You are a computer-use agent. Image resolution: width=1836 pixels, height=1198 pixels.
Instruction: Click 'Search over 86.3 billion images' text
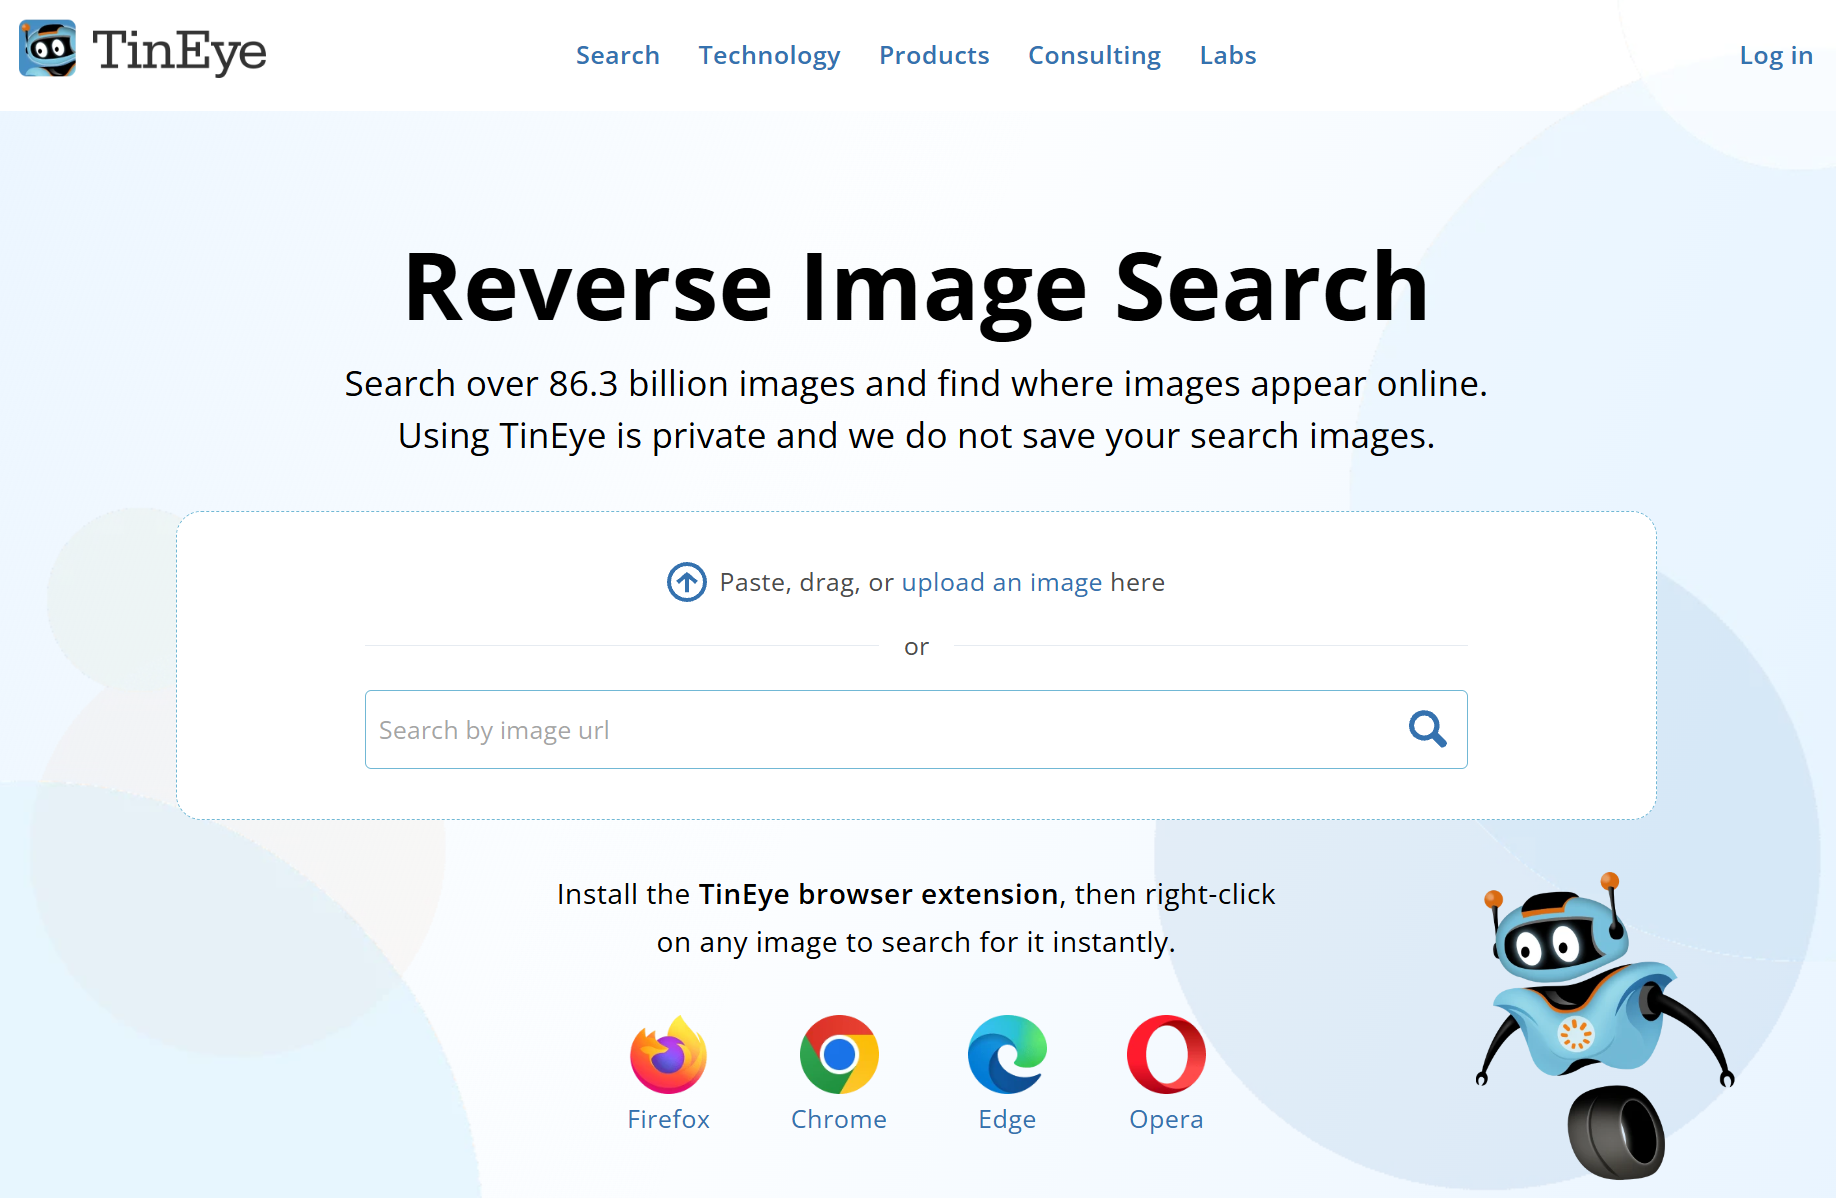click(600, 384)
